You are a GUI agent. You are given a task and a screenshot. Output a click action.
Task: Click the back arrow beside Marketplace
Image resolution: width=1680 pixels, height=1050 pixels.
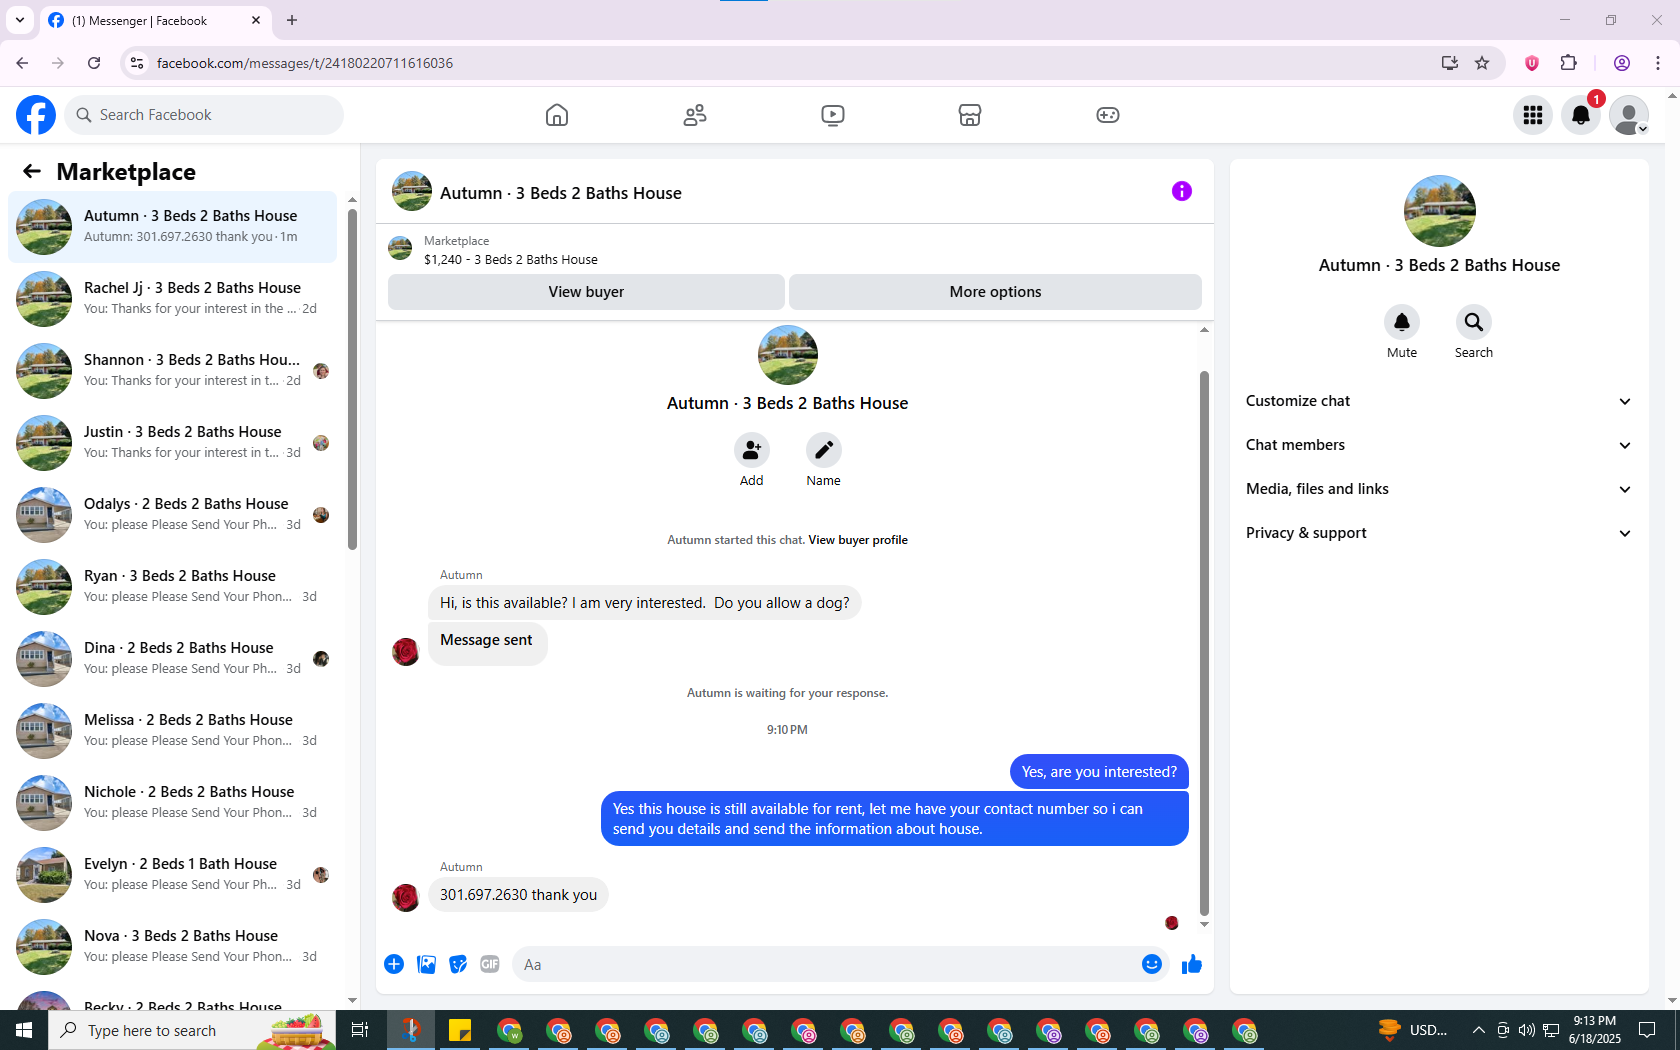coord(32,171)
